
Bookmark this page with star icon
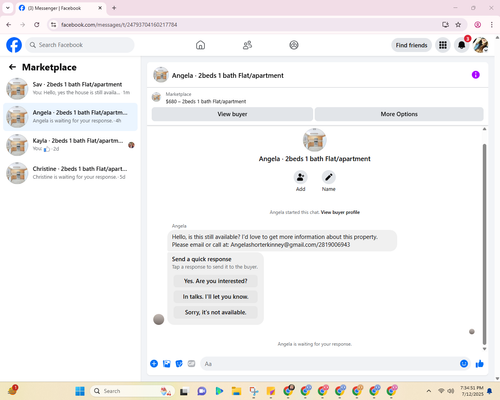[458, 25]
